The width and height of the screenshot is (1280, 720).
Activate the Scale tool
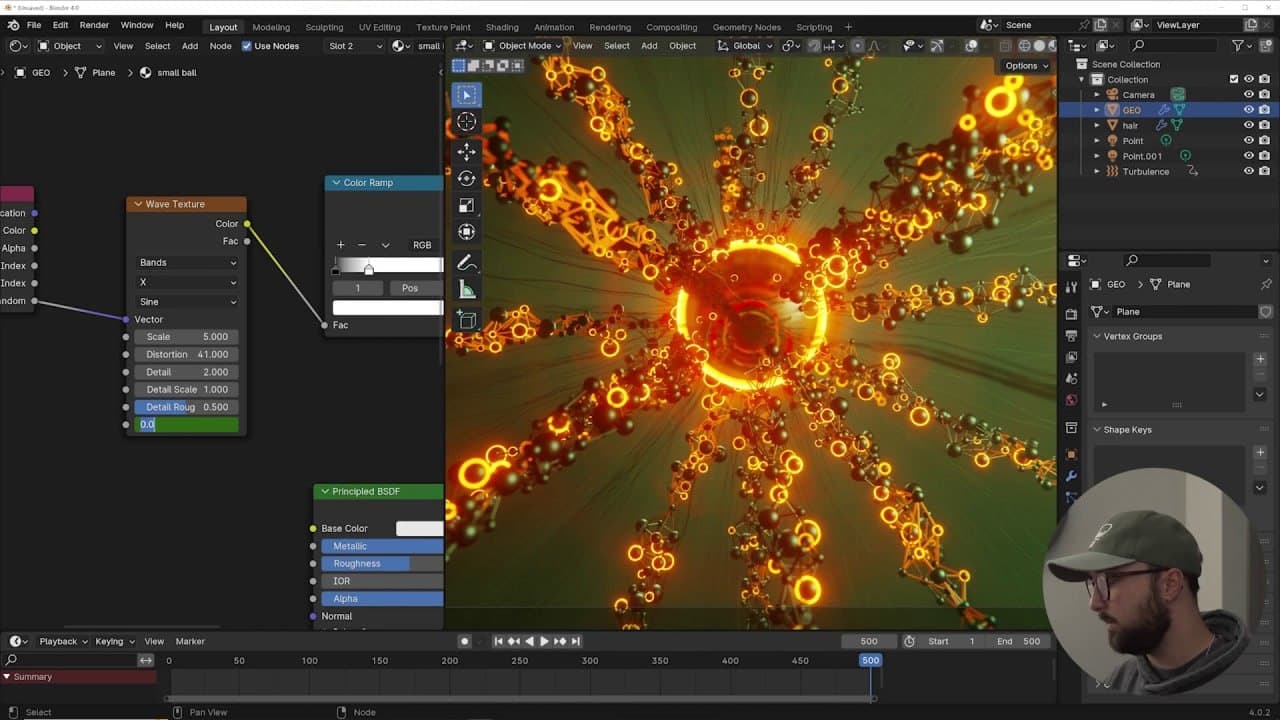pyautogui.click(x=466, y=205)
